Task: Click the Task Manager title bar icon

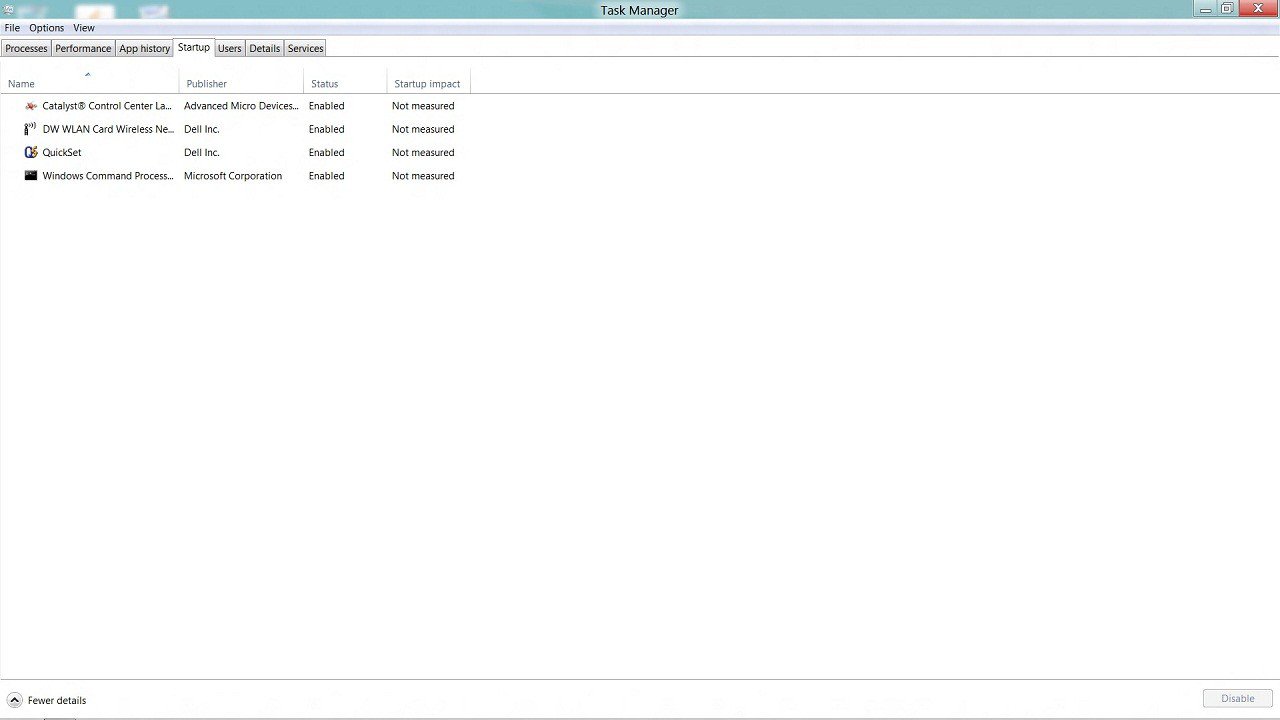Action: (8, 10)
